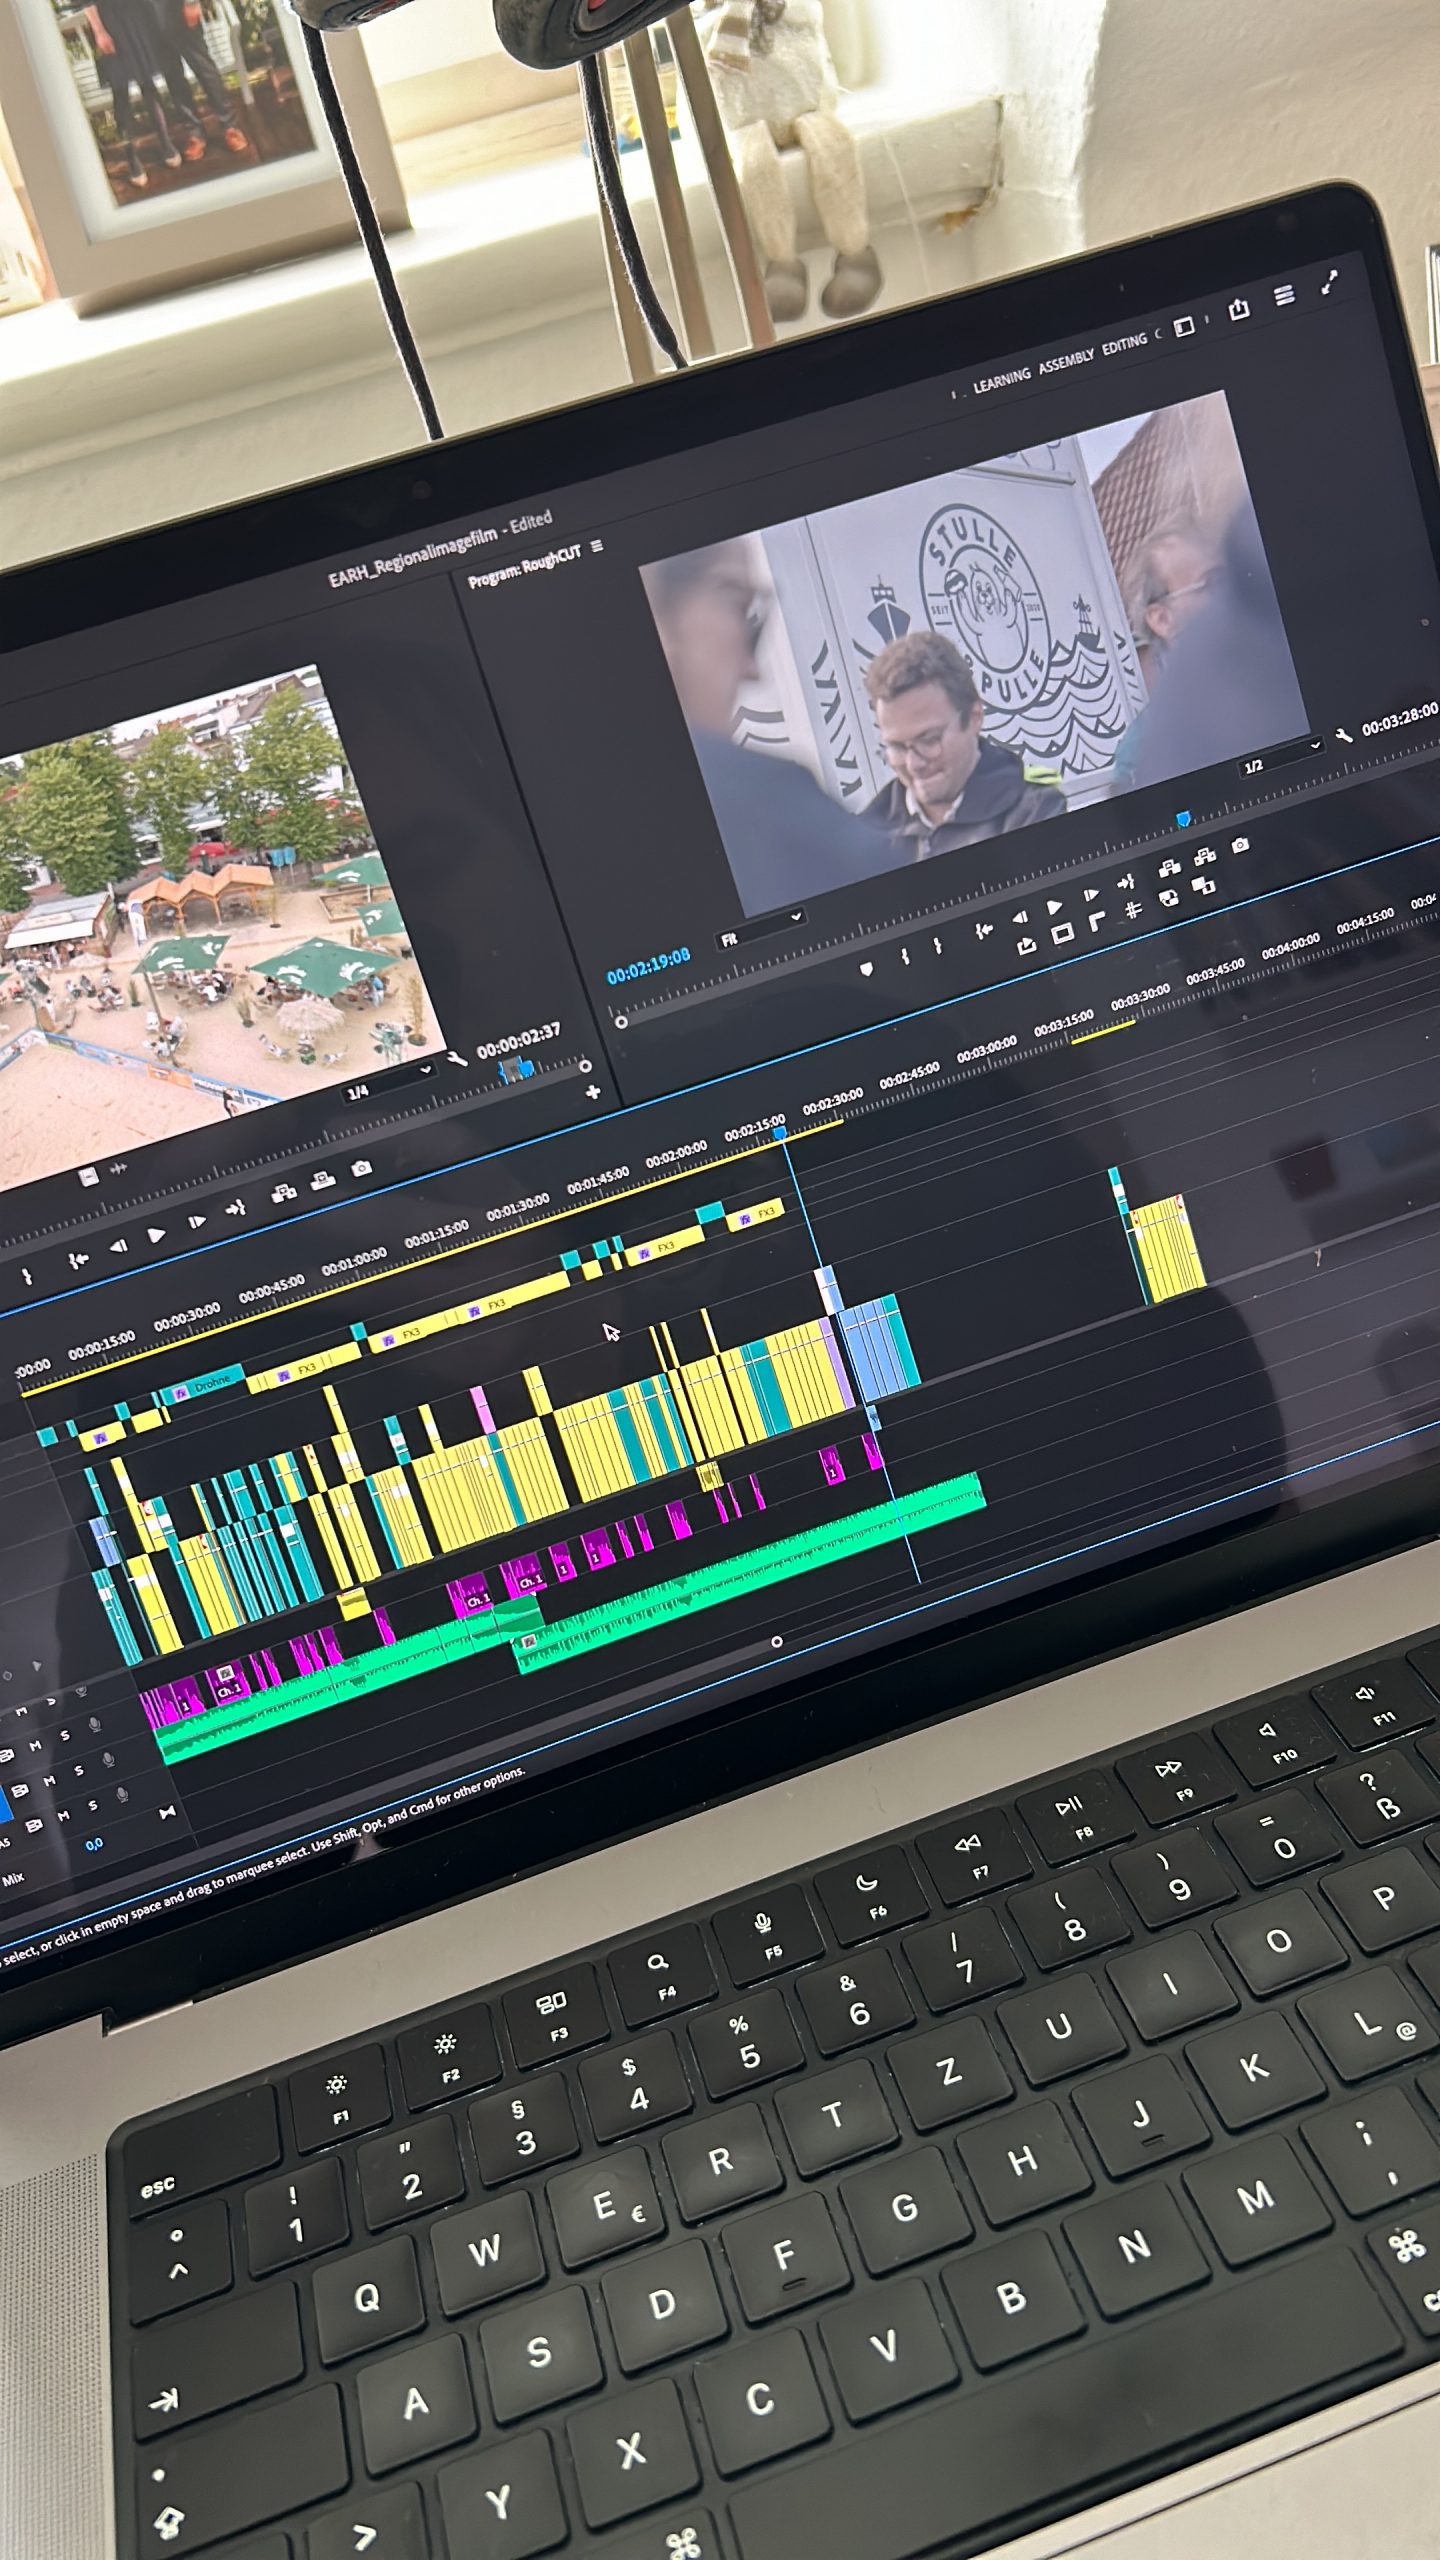The width and height of the screenshot is (1440, 2560).
Task: Click Go to In point in Program monitor
Action: point(984,932)
